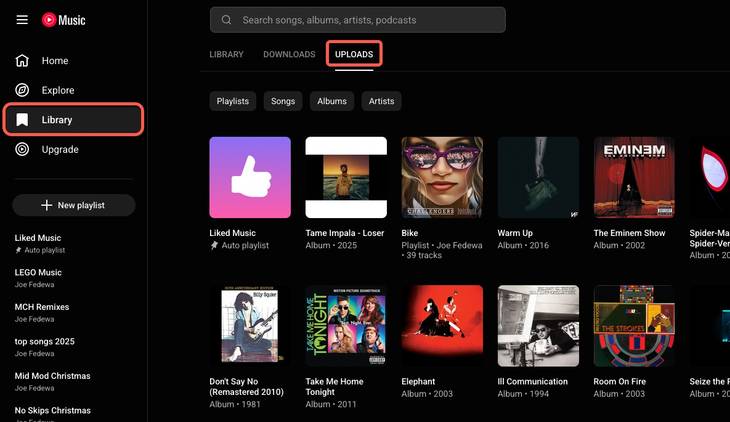Open the Don't Say No album cover
The width and height of the screenshot is (730, 422).
[250, 326]
